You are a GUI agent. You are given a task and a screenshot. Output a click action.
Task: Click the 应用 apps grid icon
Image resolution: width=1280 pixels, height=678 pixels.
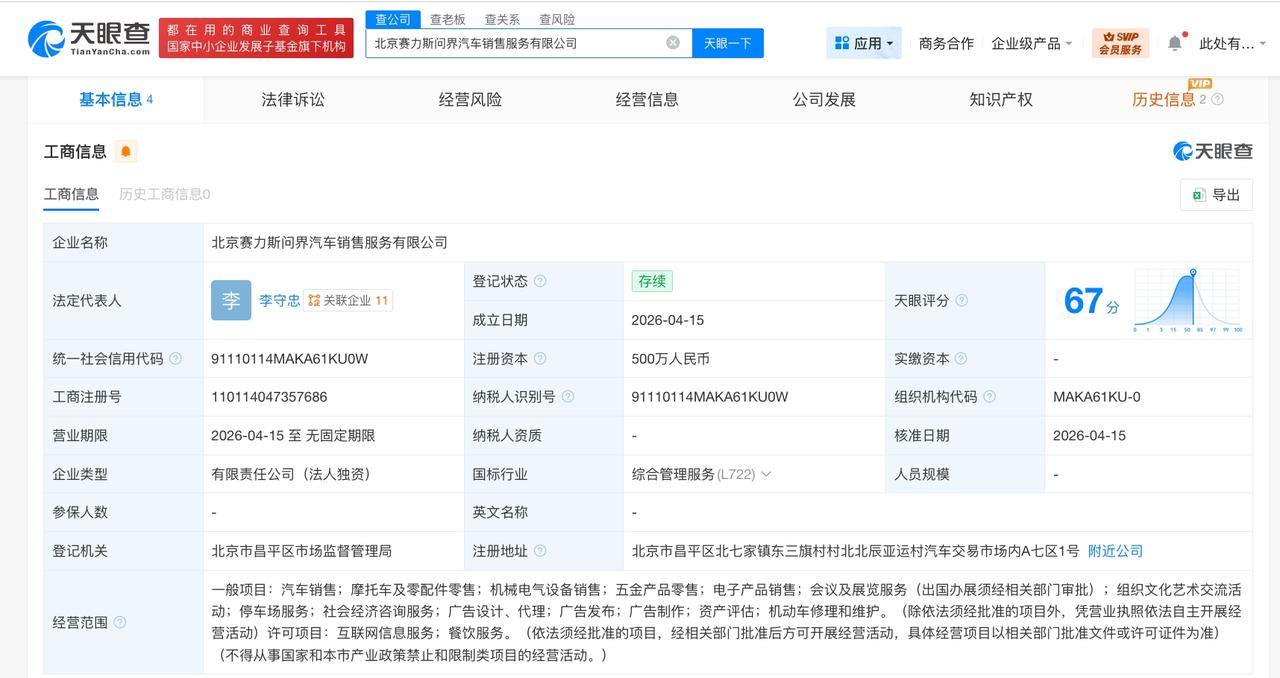point(841,42)
